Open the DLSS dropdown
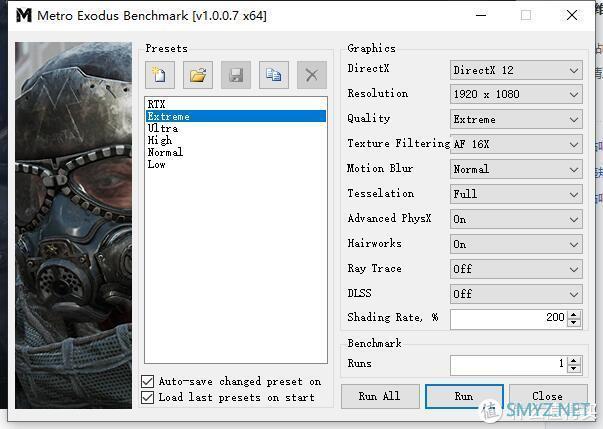Image resolution: width=603 pixels, height=429 pixels. 516,294
